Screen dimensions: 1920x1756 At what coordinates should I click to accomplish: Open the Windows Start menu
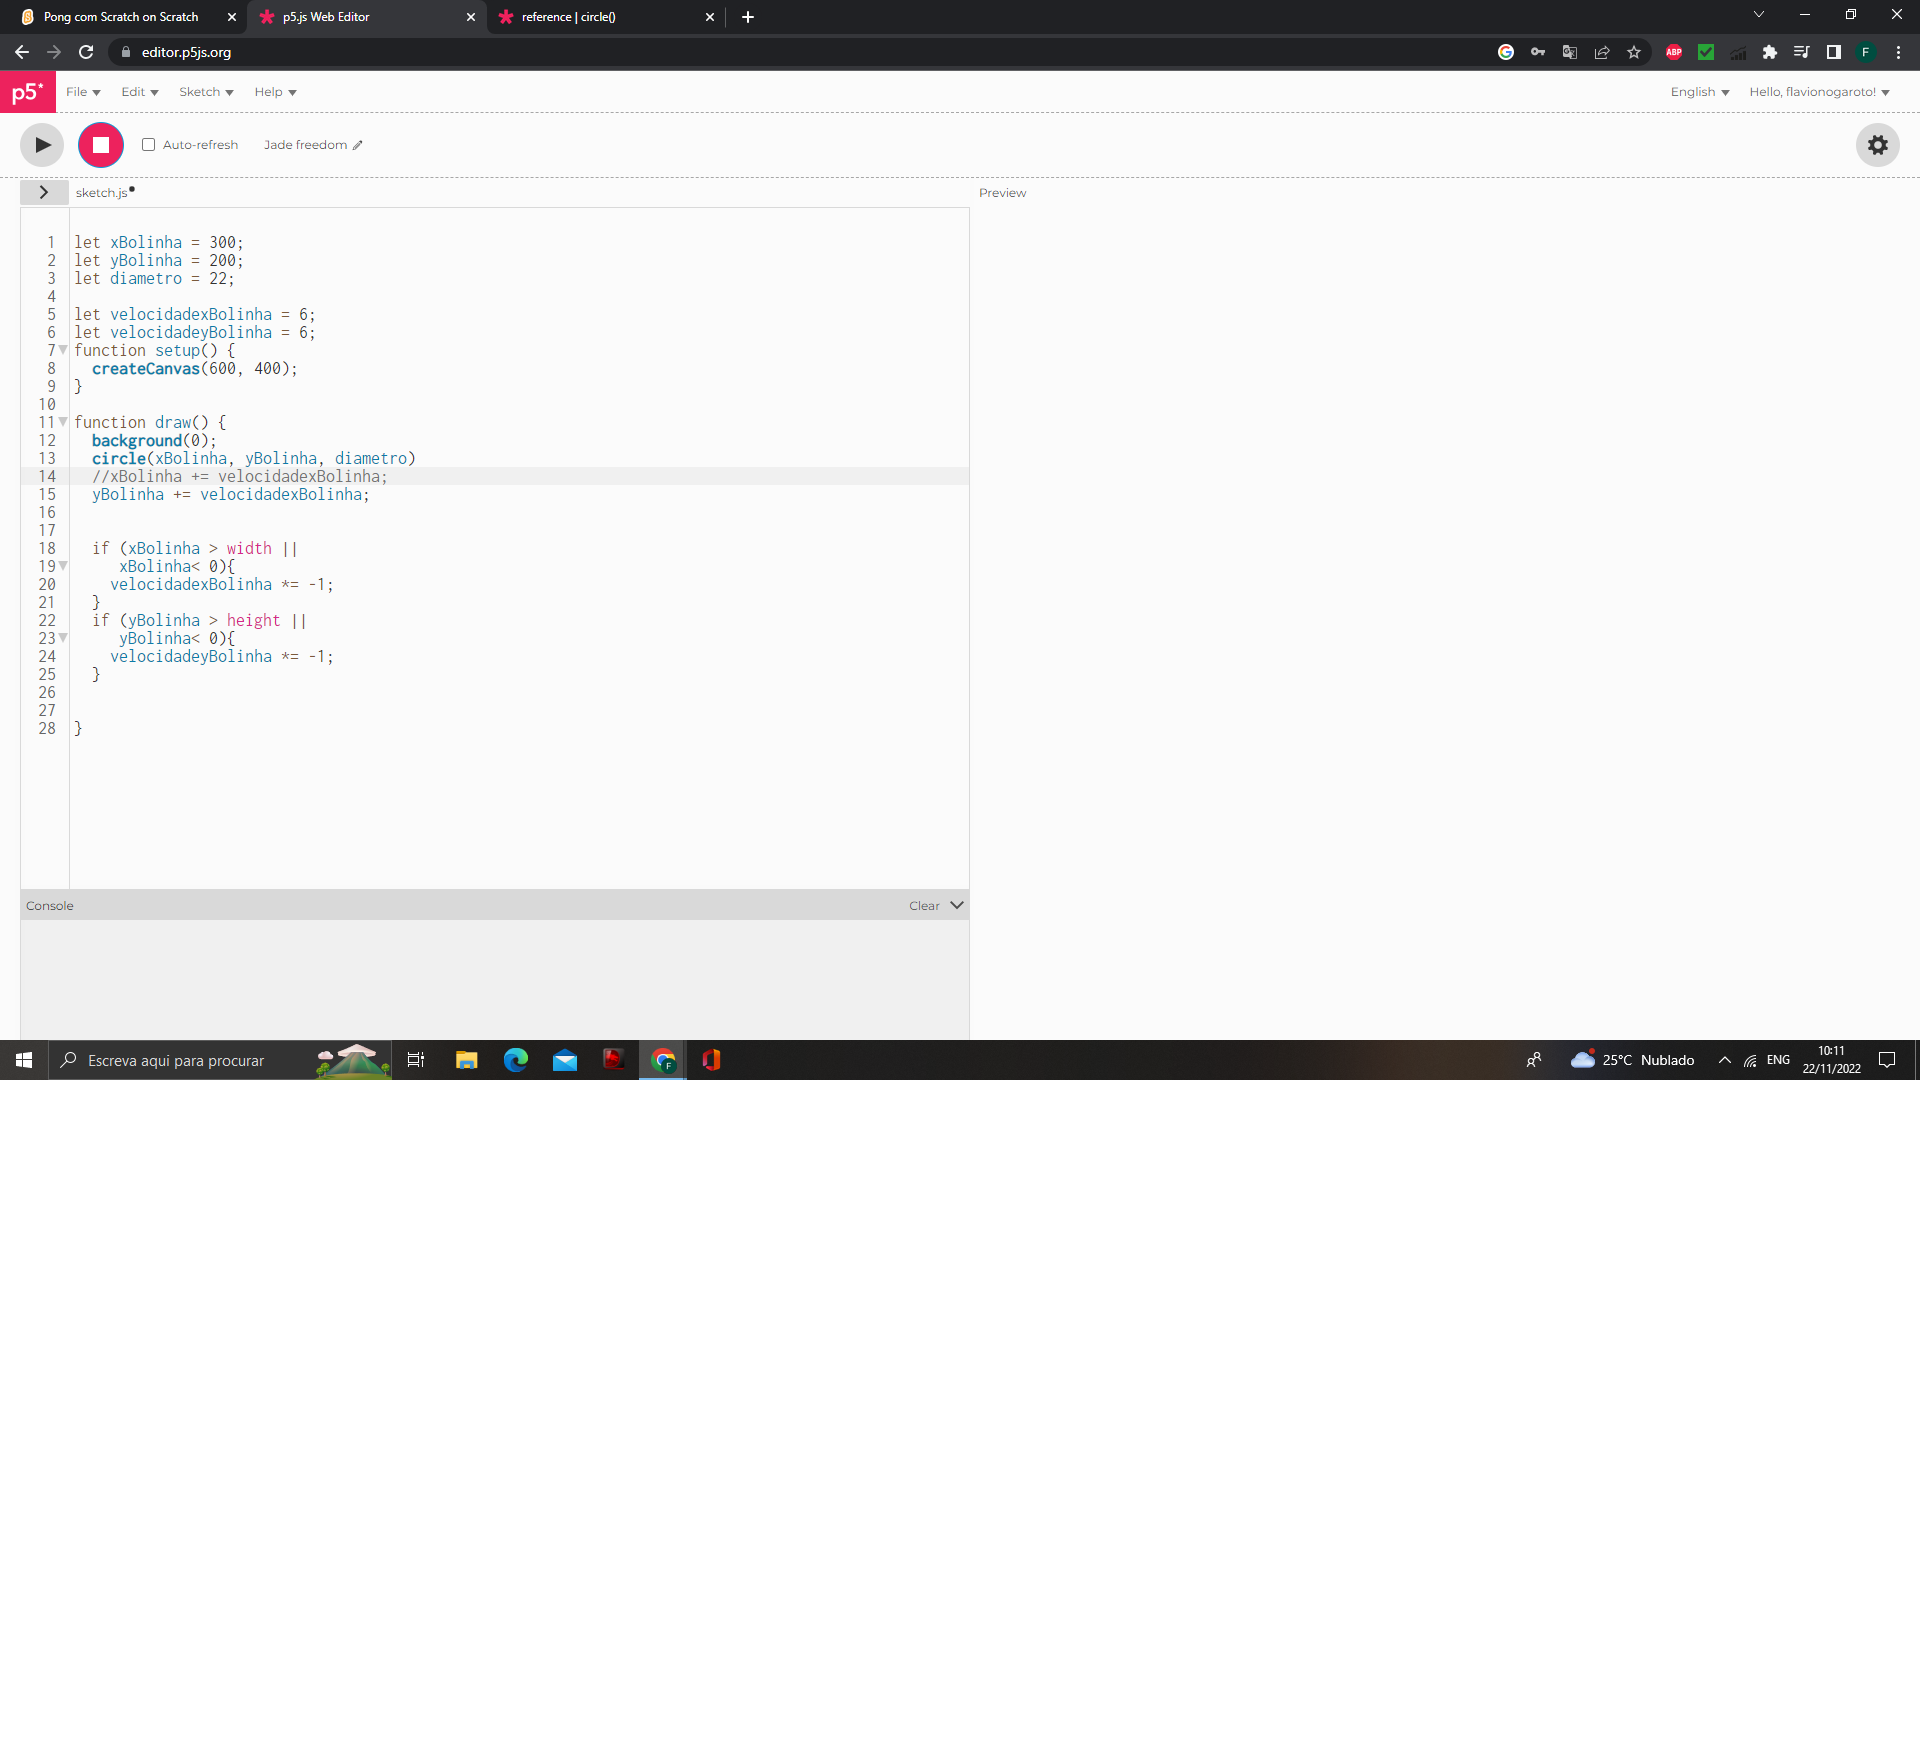pos(24,1060)
